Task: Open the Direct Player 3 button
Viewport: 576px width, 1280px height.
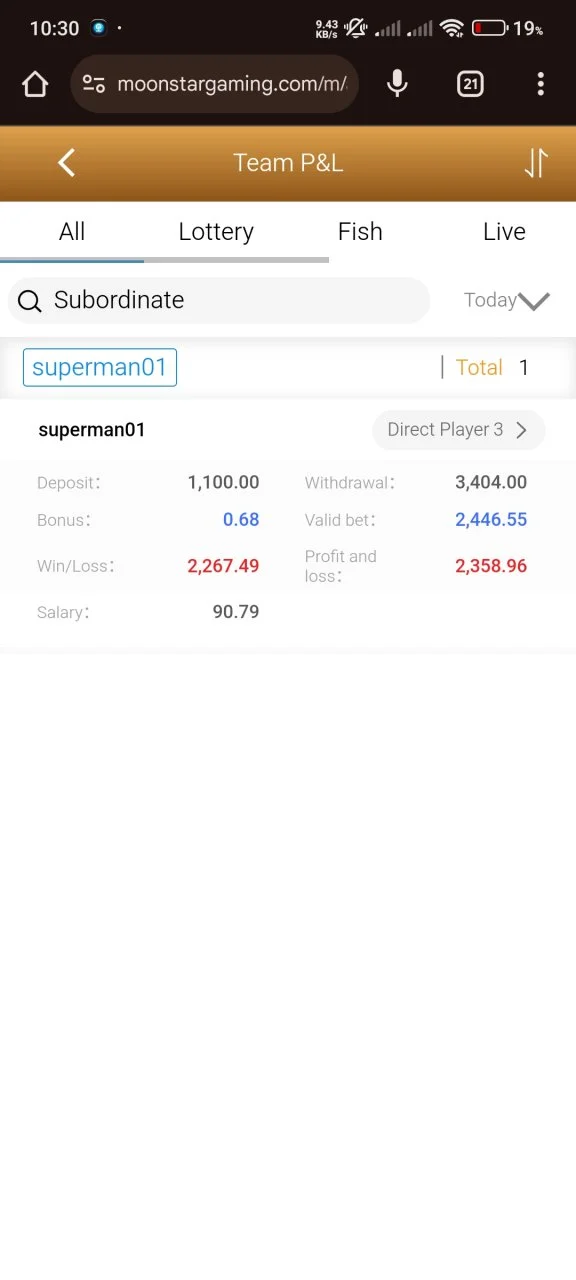Action: 459,430
